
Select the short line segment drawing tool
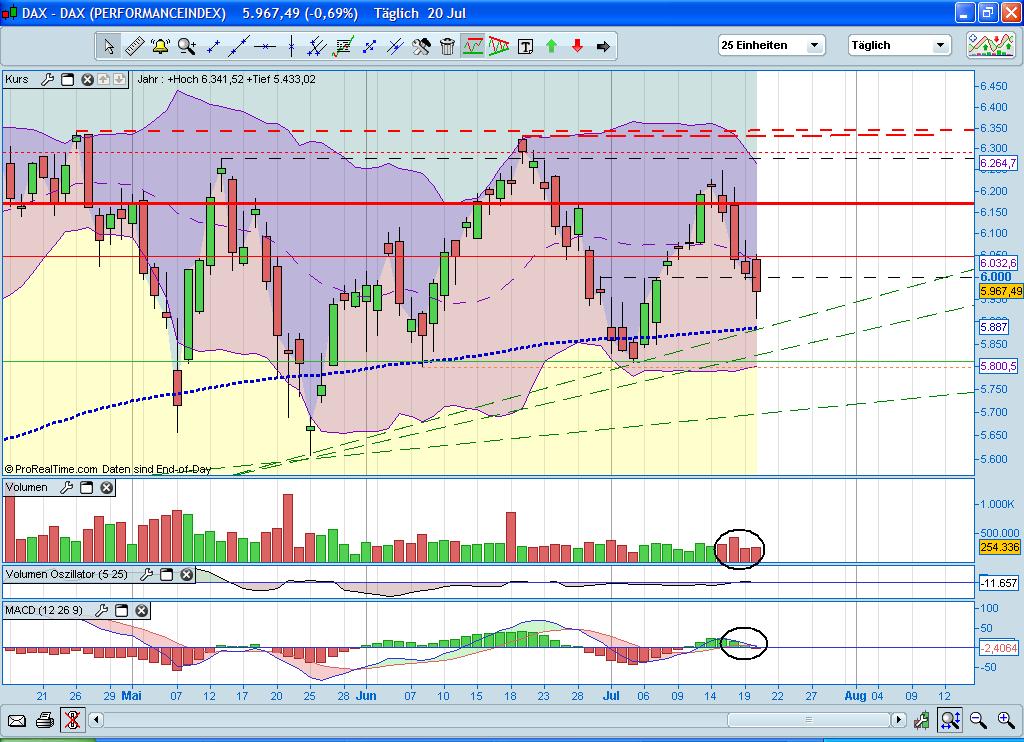tap(213, 46)
